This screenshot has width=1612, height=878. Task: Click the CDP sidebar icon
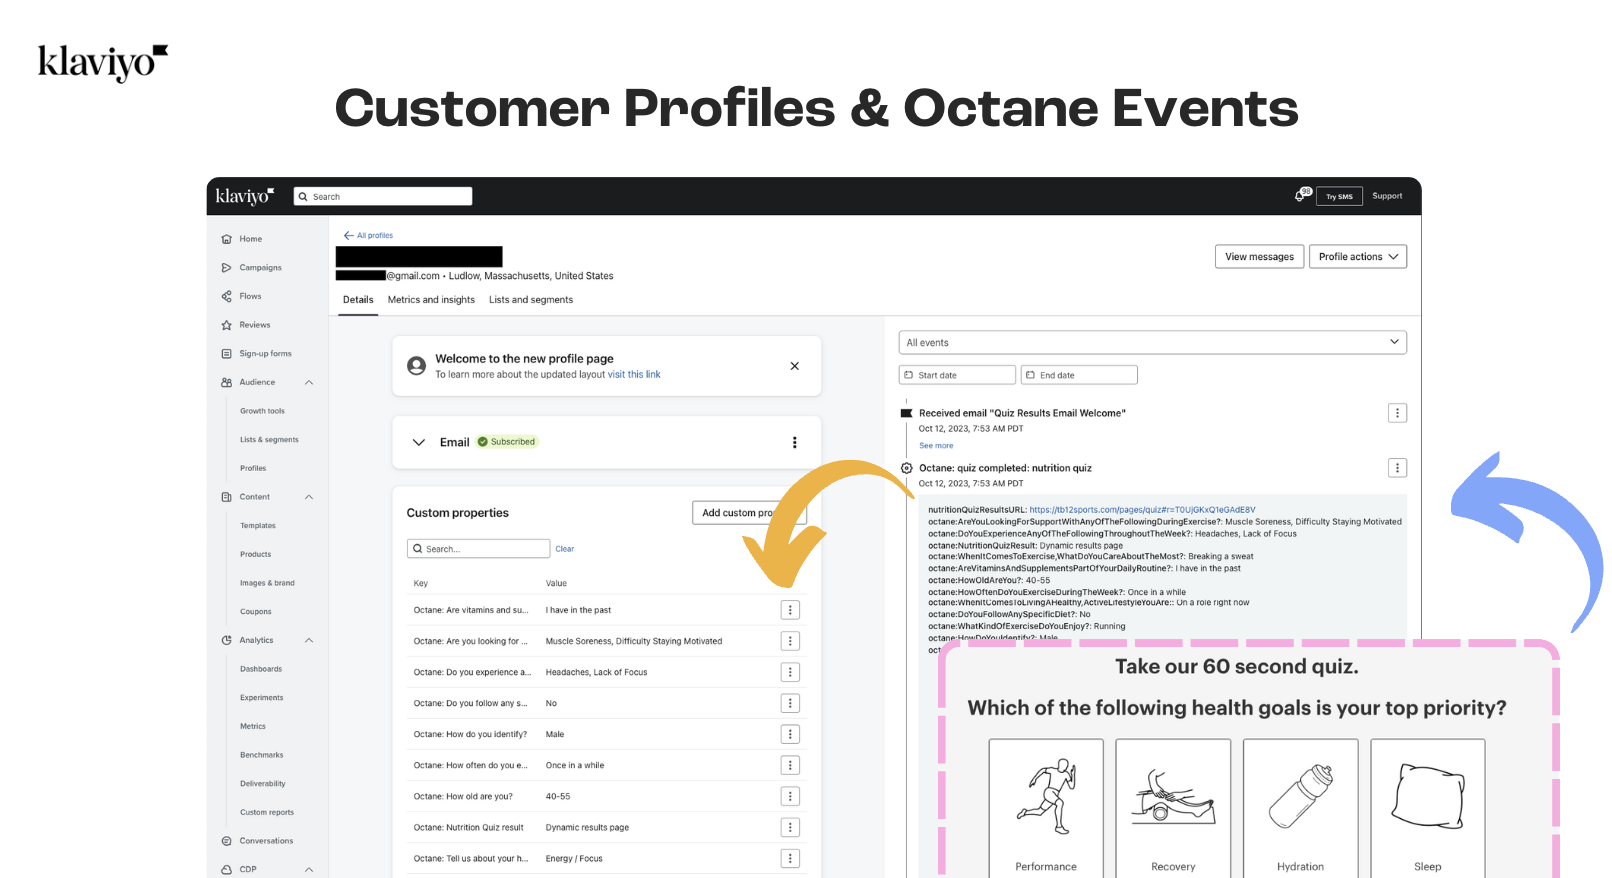[x=226, y=870]
